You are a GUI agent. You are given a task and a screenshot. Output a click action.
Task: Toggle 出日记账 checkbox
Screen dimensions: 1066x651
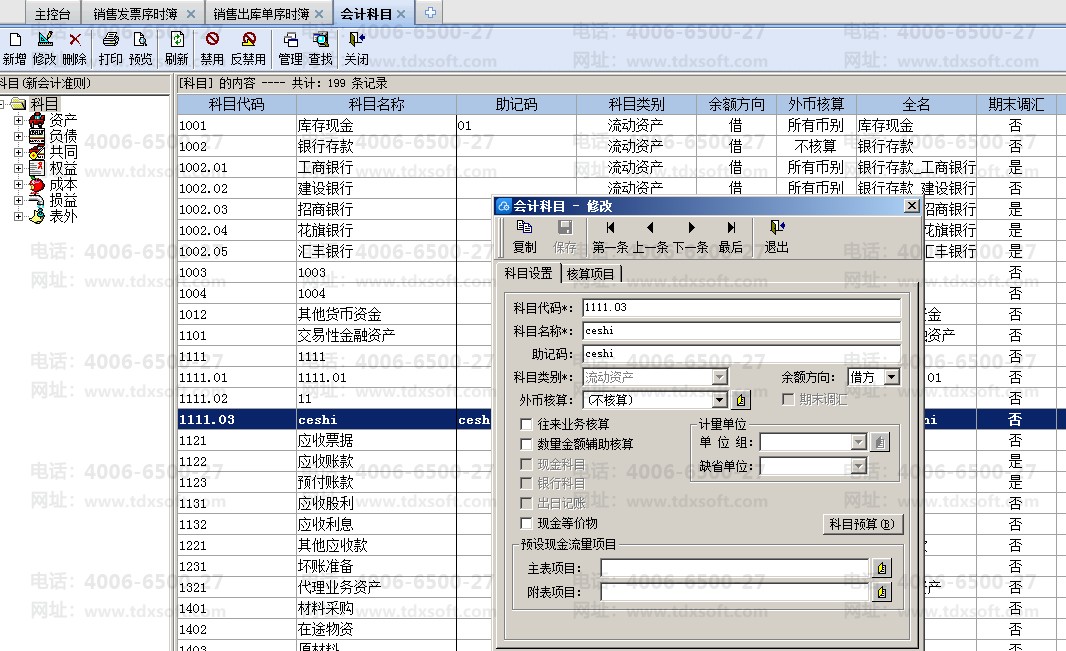point(526,503)
